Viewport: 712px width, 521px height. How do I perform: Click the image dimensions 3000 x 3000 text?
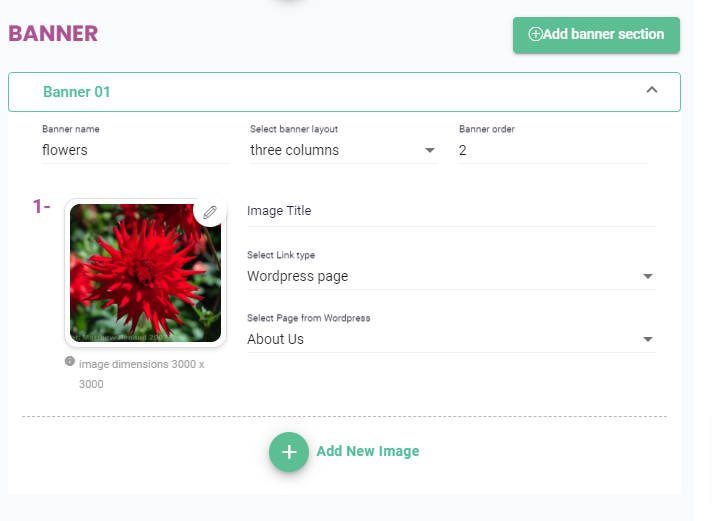[141, 373]
